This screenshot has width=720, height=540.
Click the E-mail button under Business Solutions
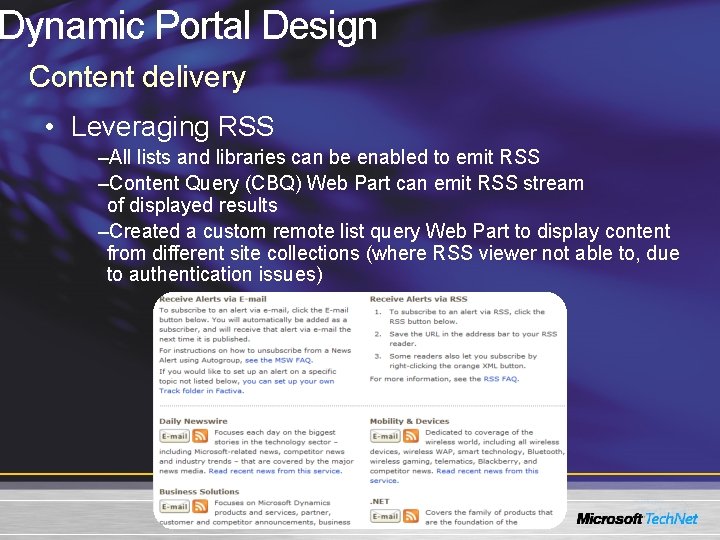click(x=174, y=506)
